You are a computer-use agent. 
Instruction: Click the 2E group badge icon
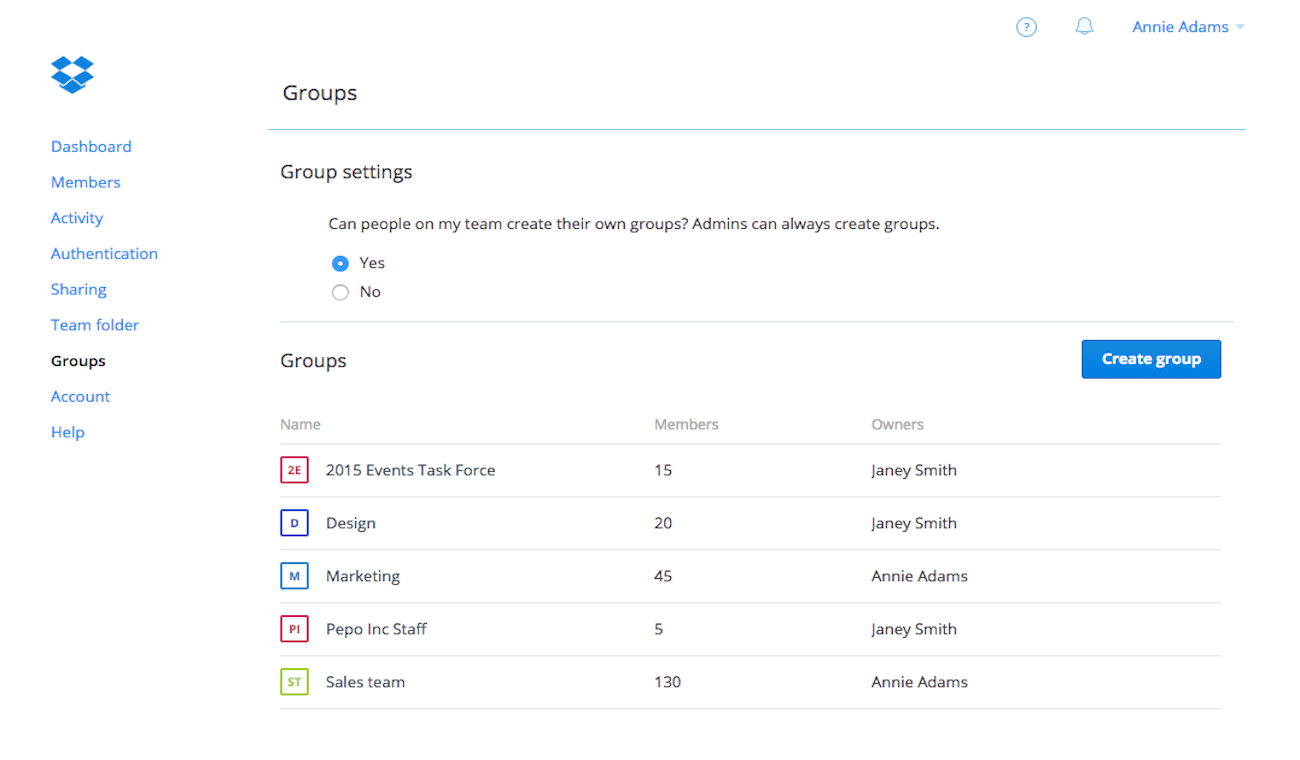pyautogui.click(x=294, y=470)
